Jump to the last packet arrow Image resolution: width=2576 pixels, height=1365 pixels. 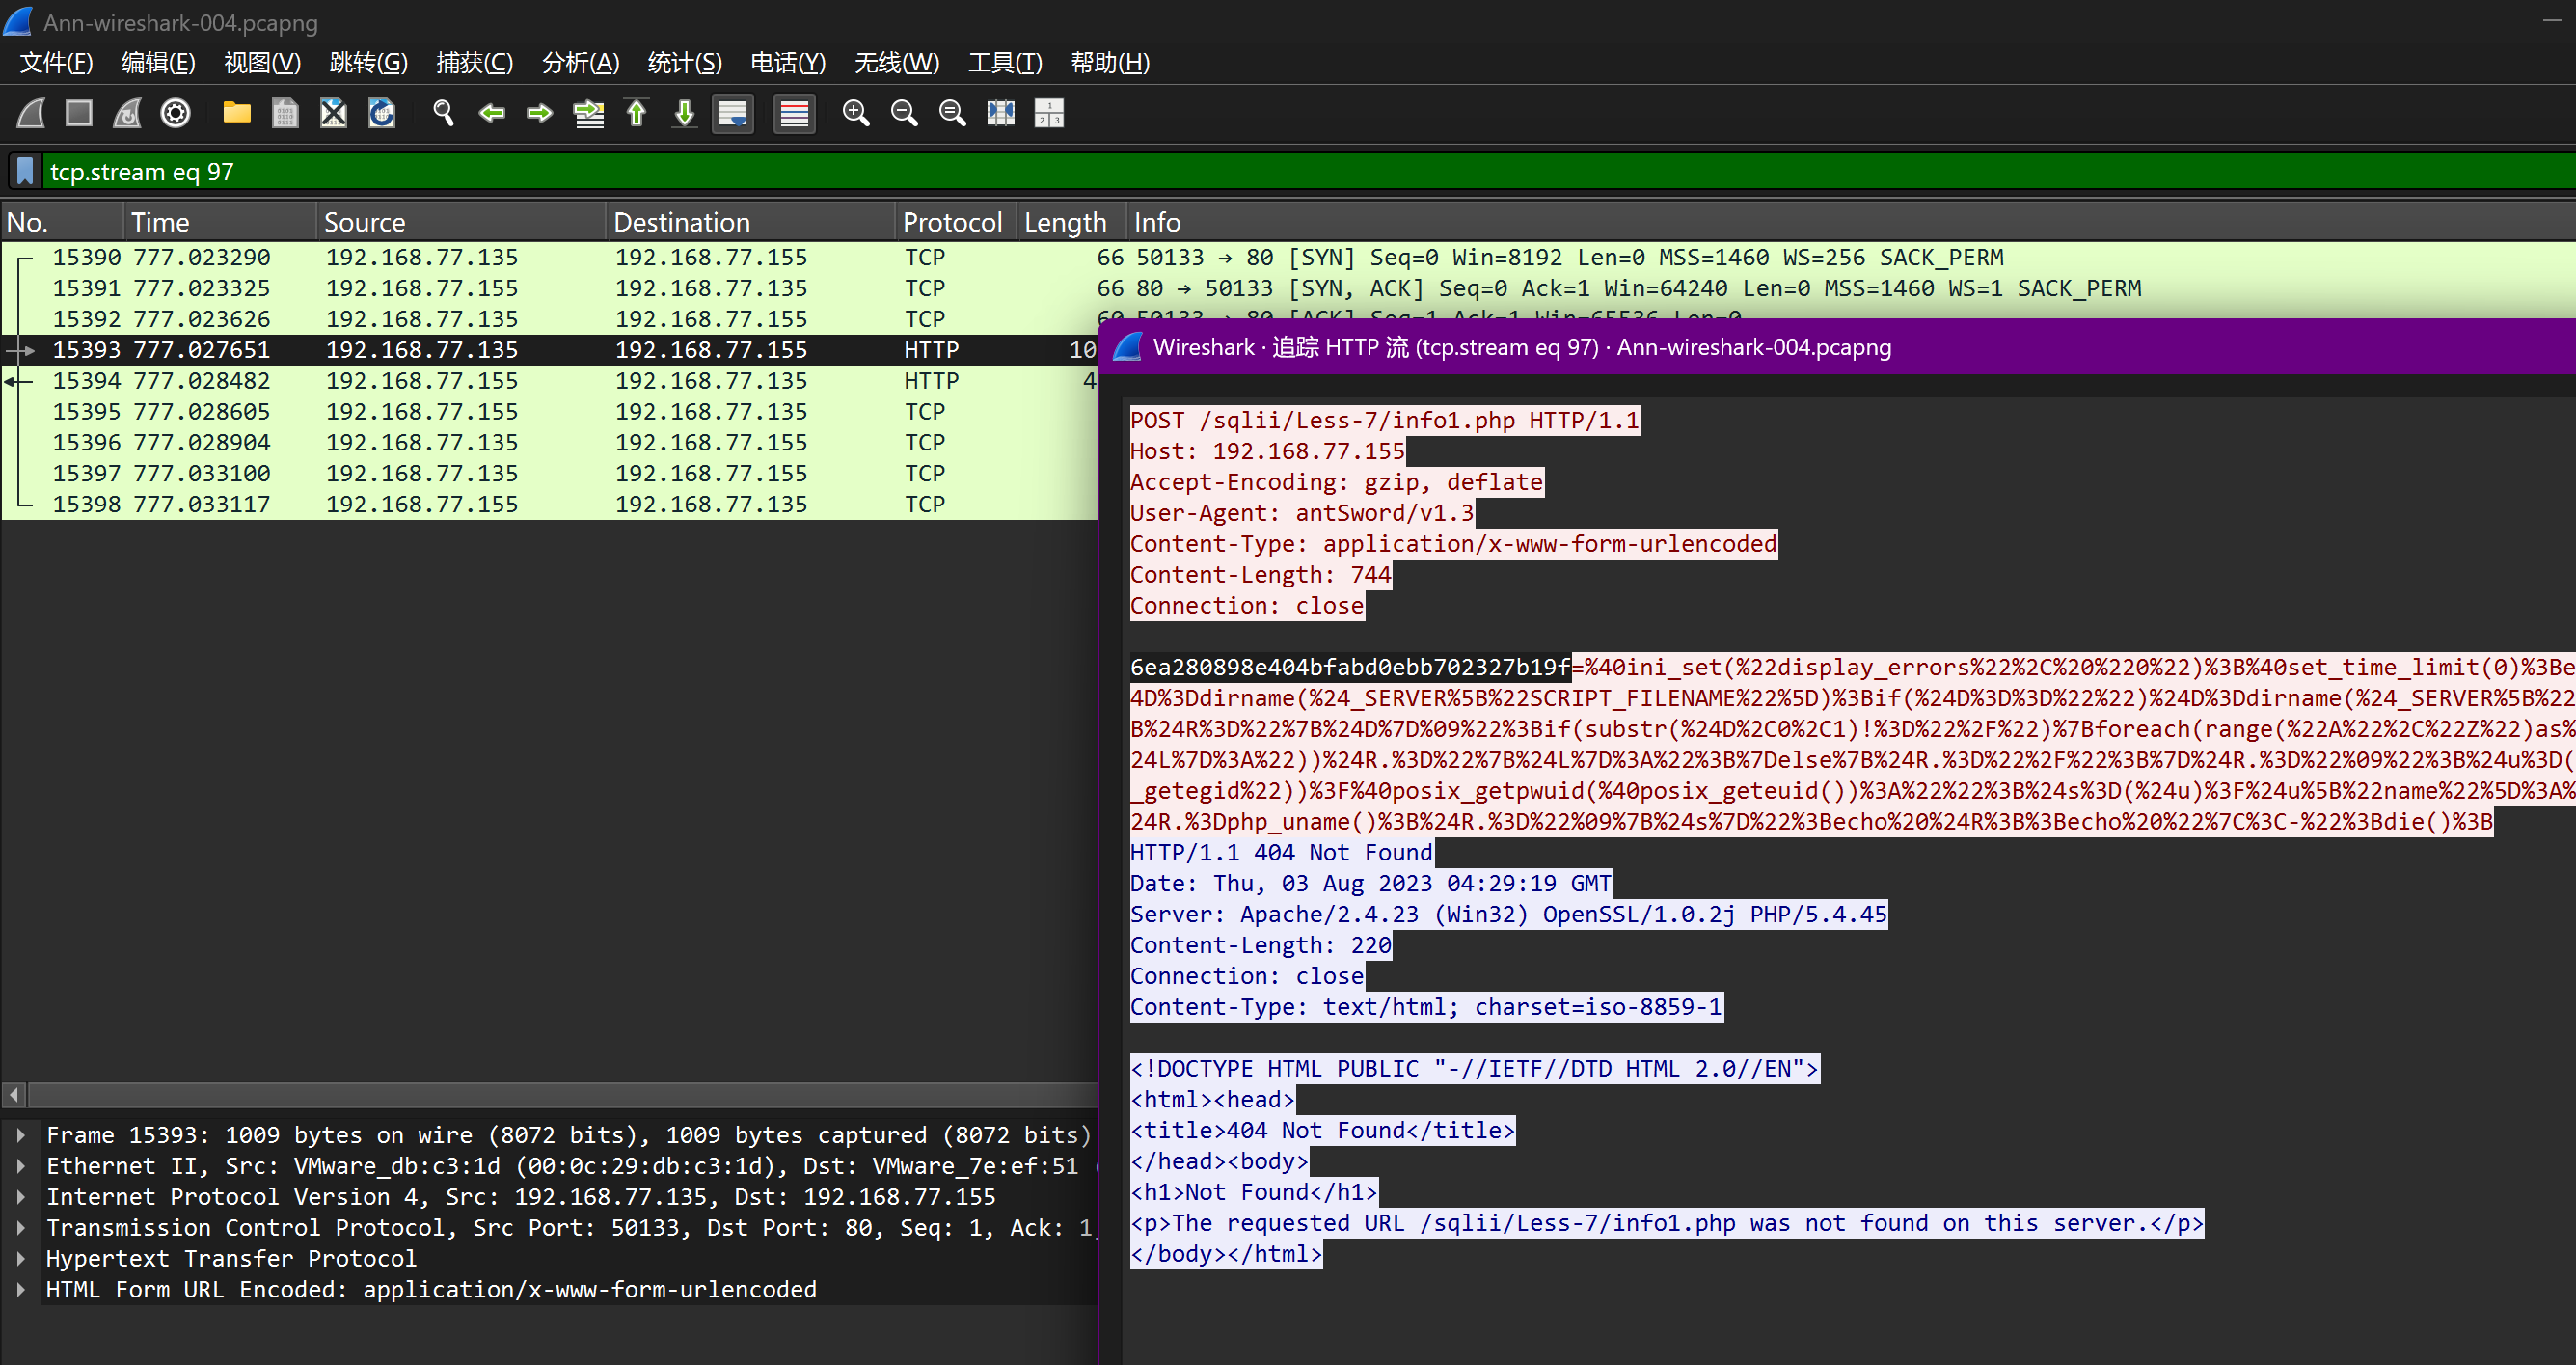[x=685, y=113]
